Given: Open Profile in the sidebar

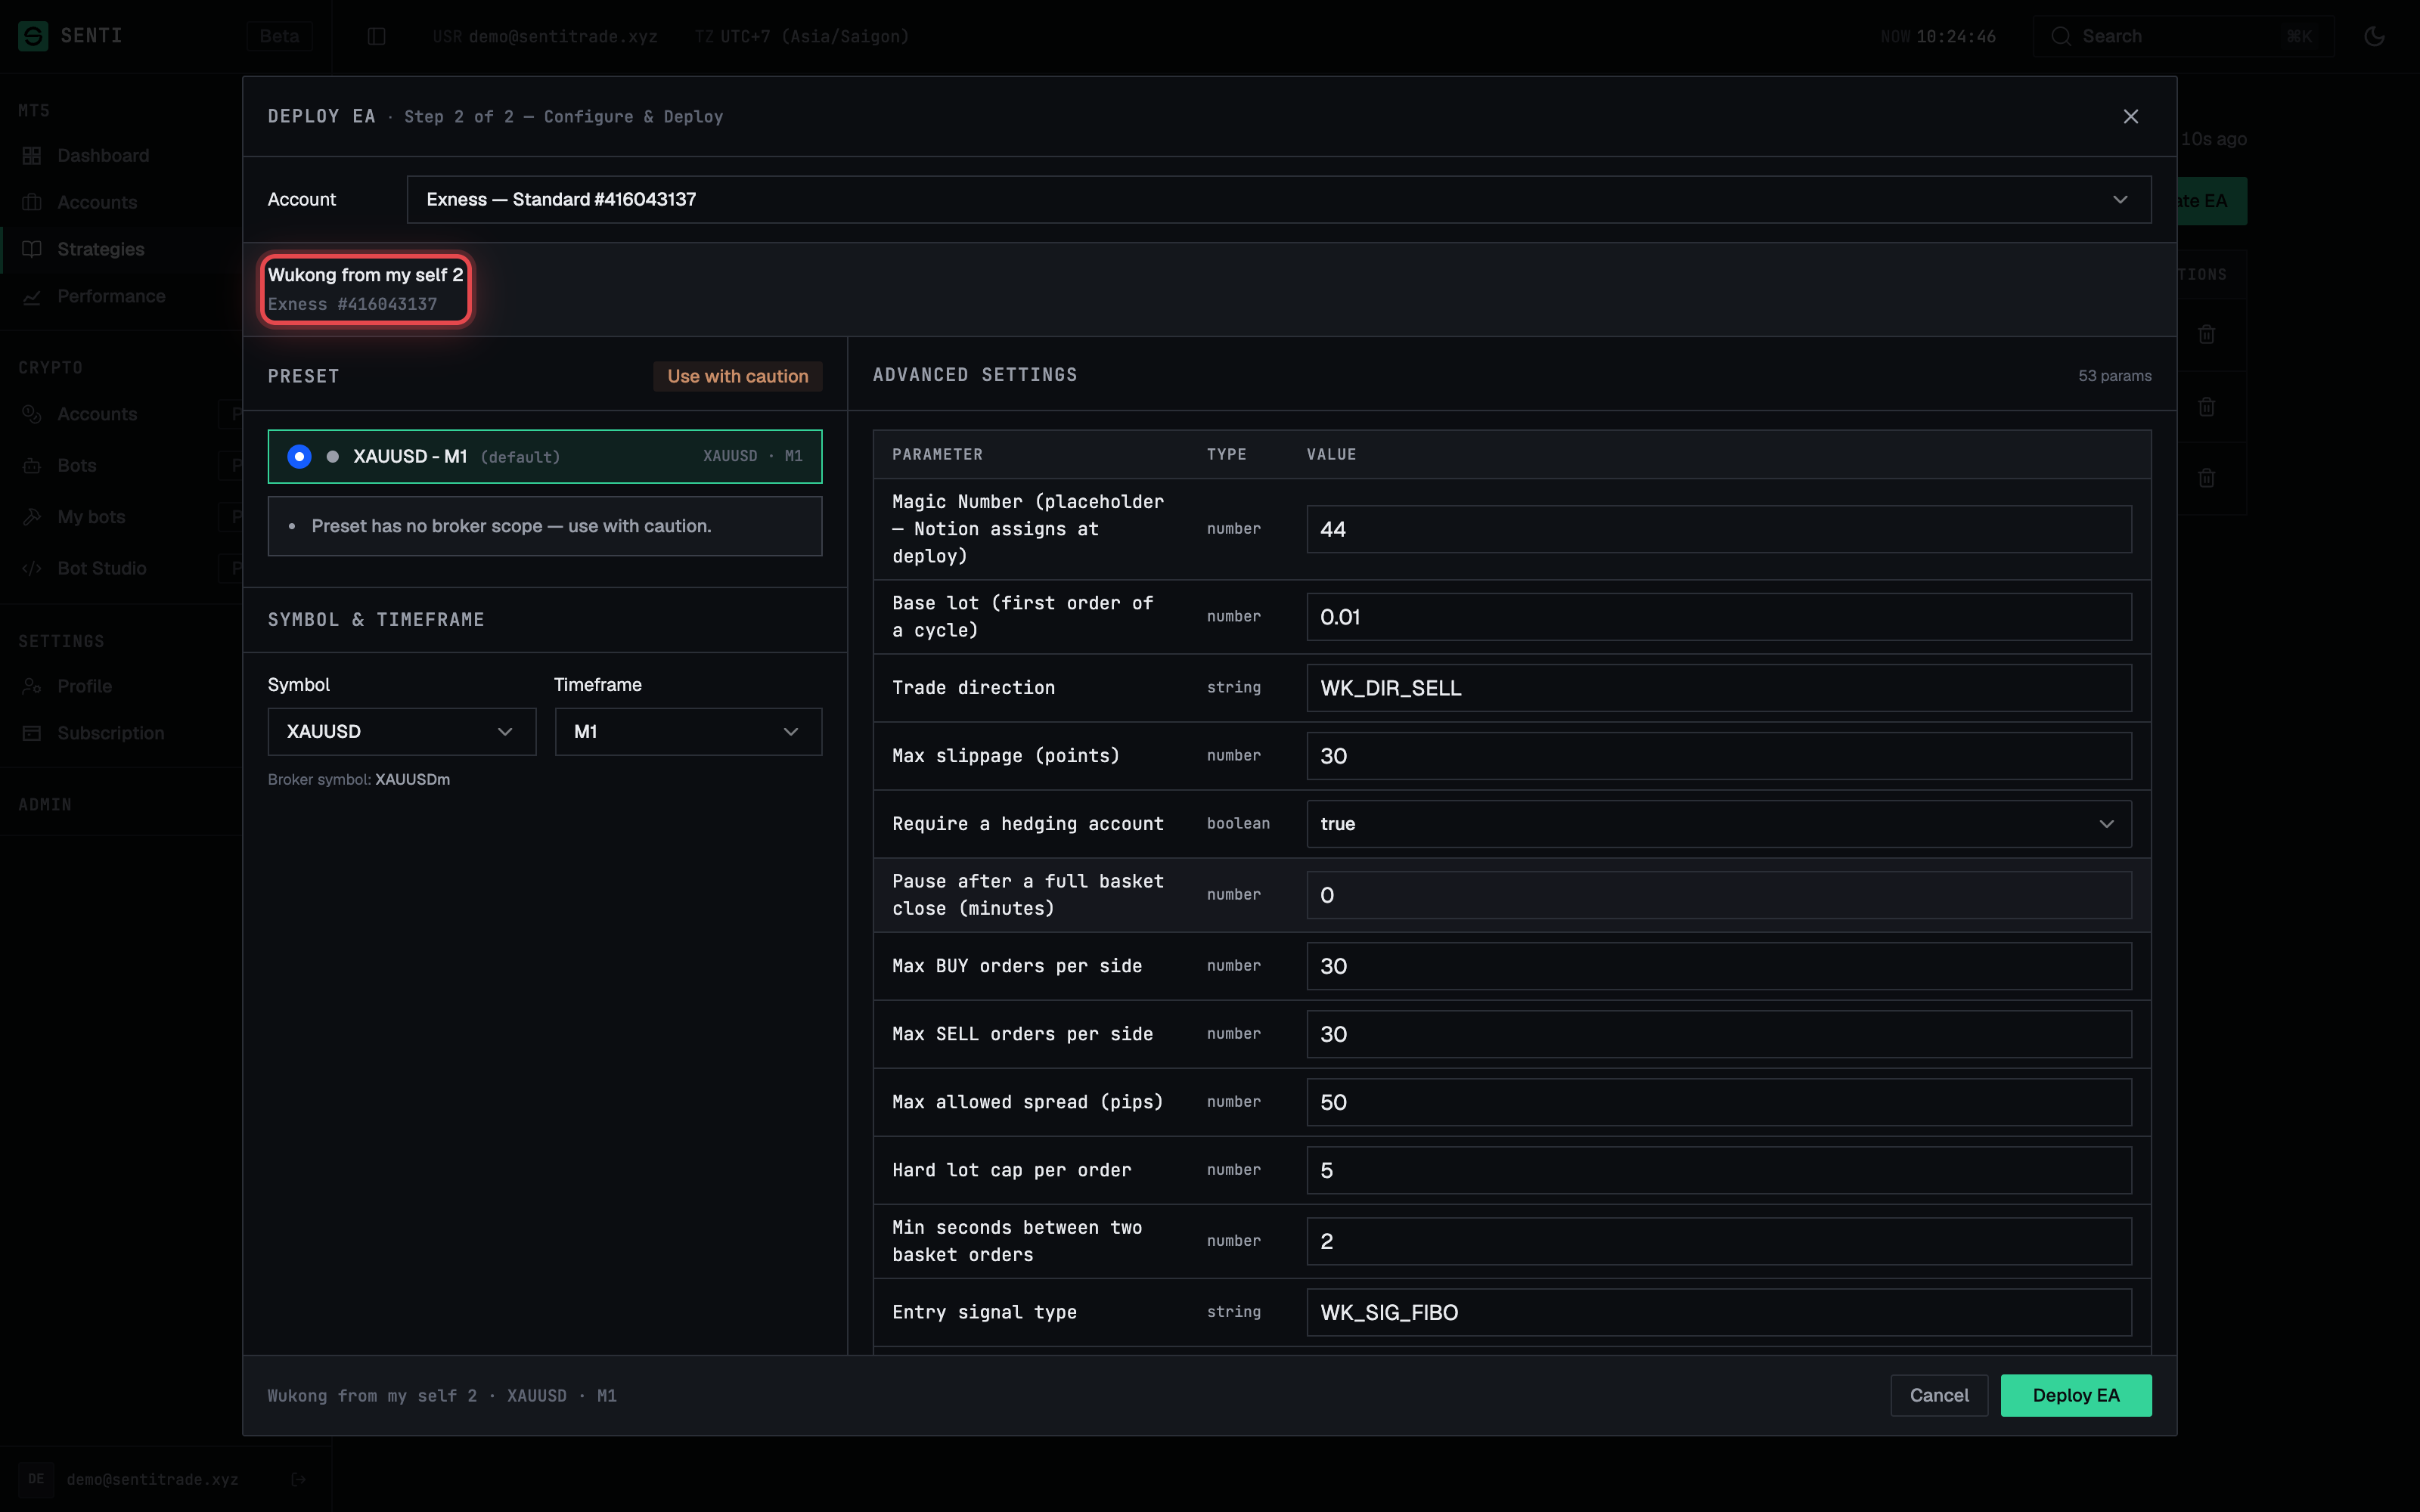Looking at the screenshot, I should (x=85, y=686).
